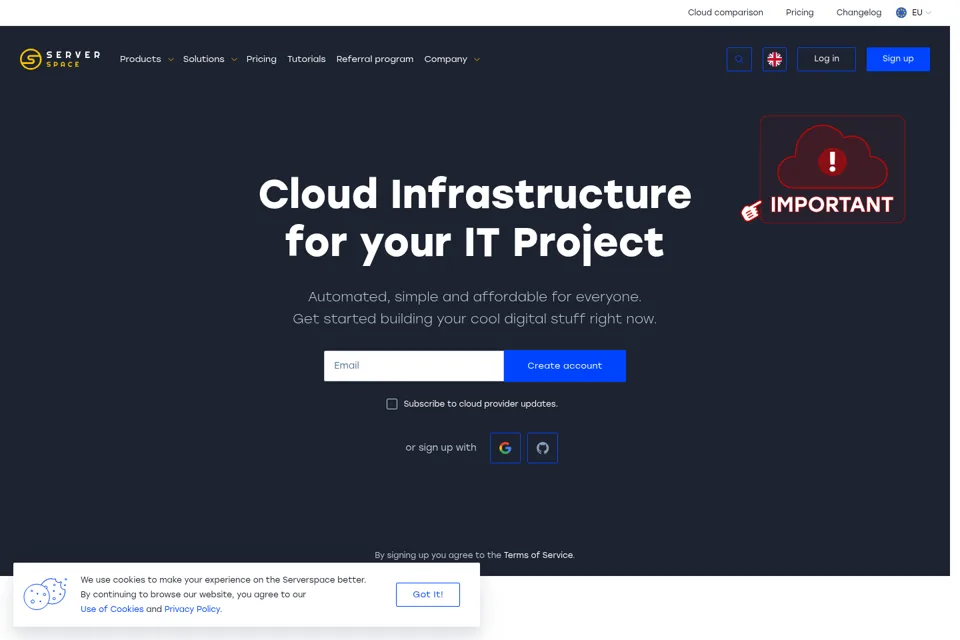The height and width of the screenshot is (640, 960).
Task: Click the Serverspace logo
Action: [60, 59]
